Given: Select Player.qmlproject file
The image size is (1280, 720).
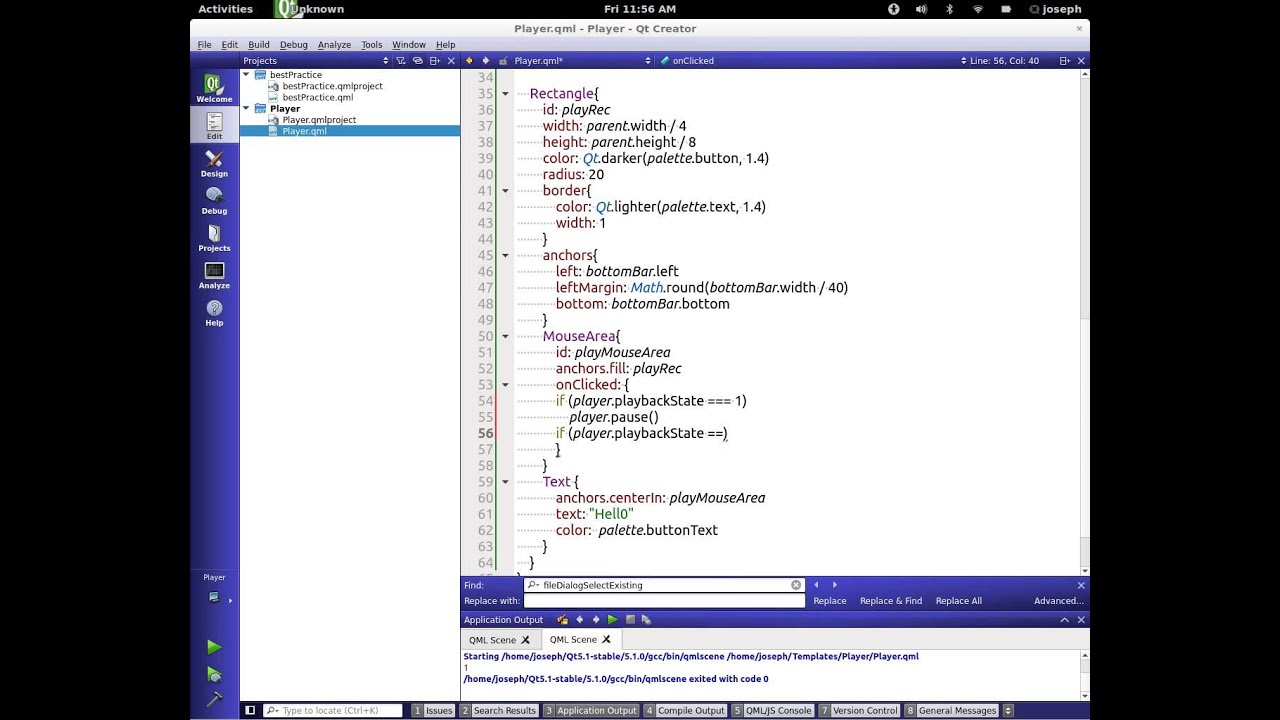Looking at the screenshot, I should click(x=319, y=120).
